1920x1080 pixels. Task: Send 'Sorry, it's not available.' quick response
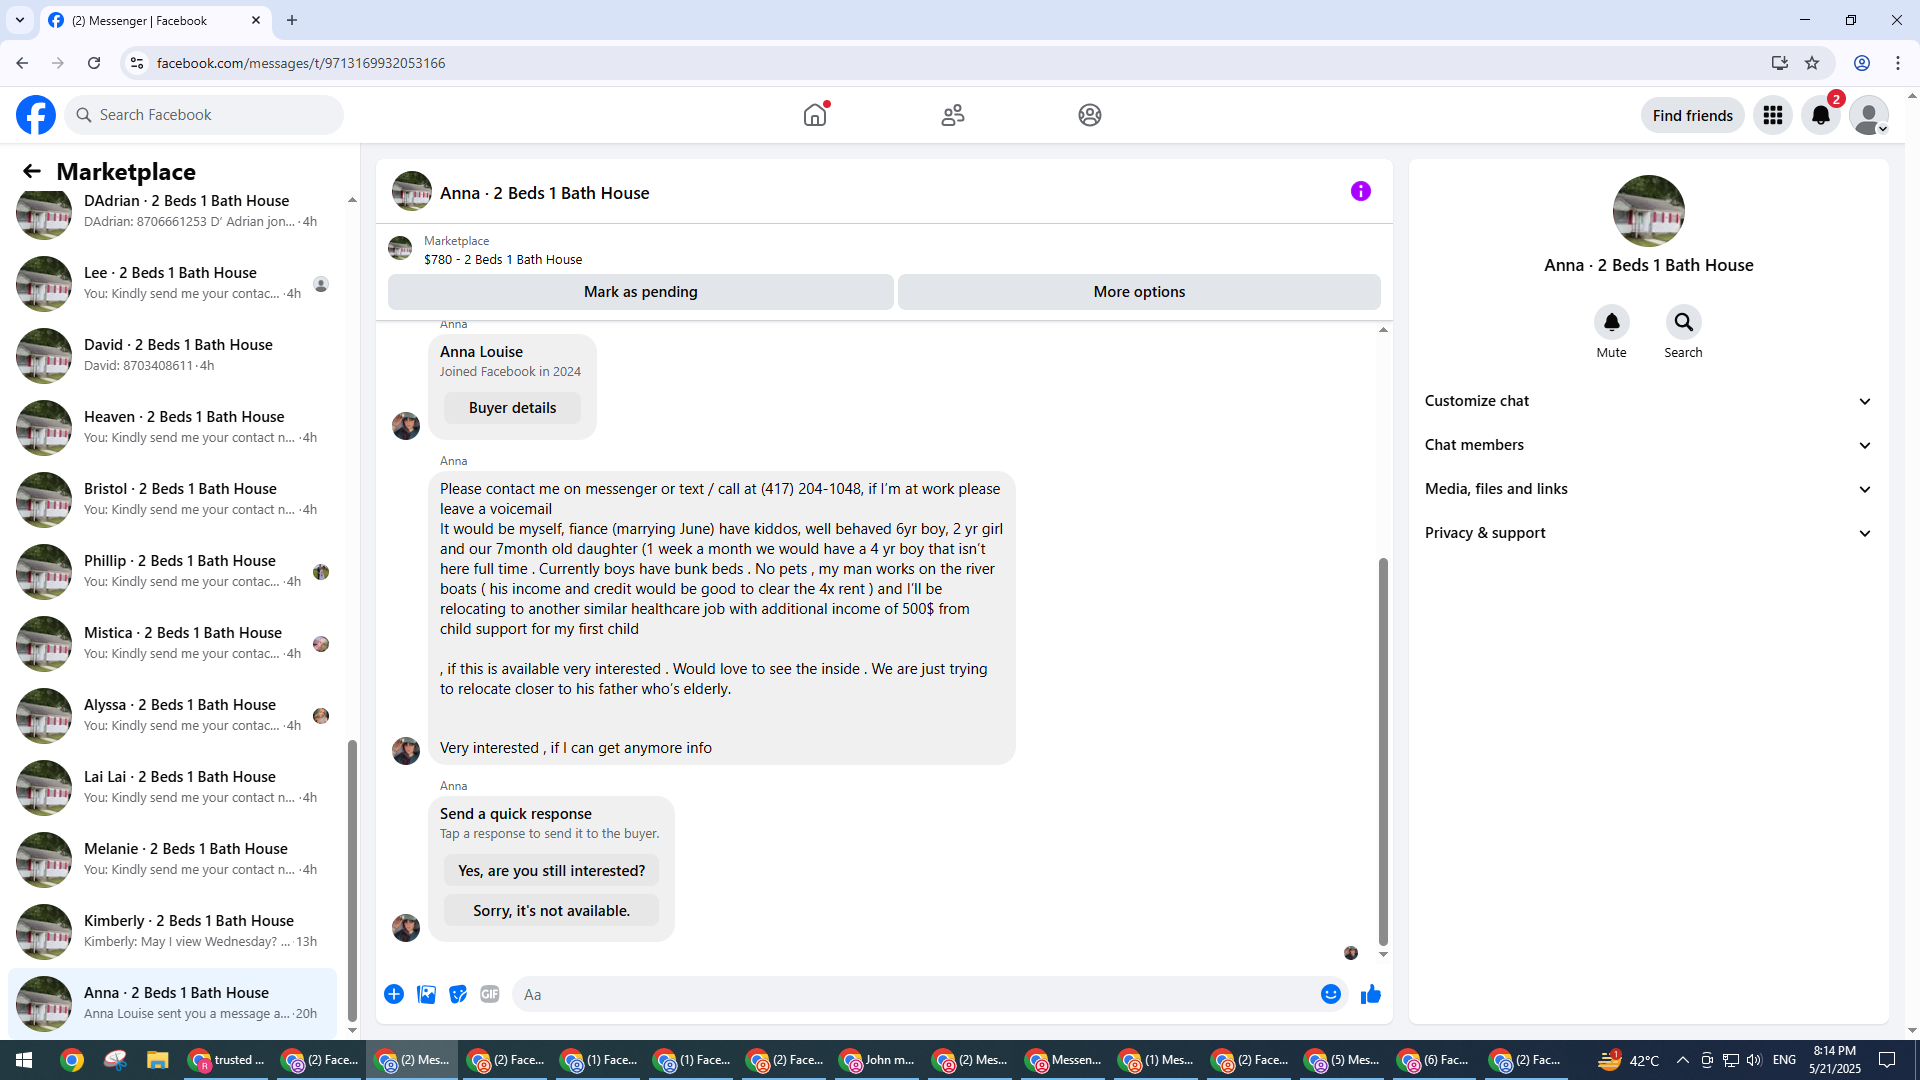pos(551,911)
